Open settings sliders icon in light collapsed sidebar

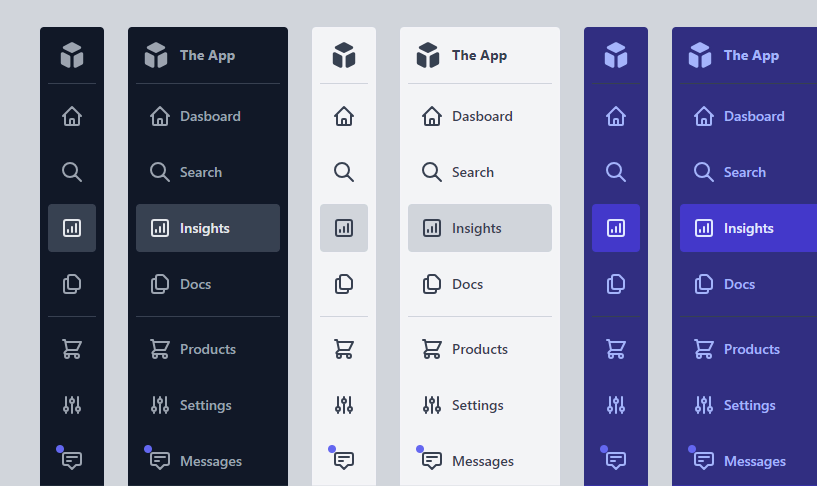click(x=344, y=405)
